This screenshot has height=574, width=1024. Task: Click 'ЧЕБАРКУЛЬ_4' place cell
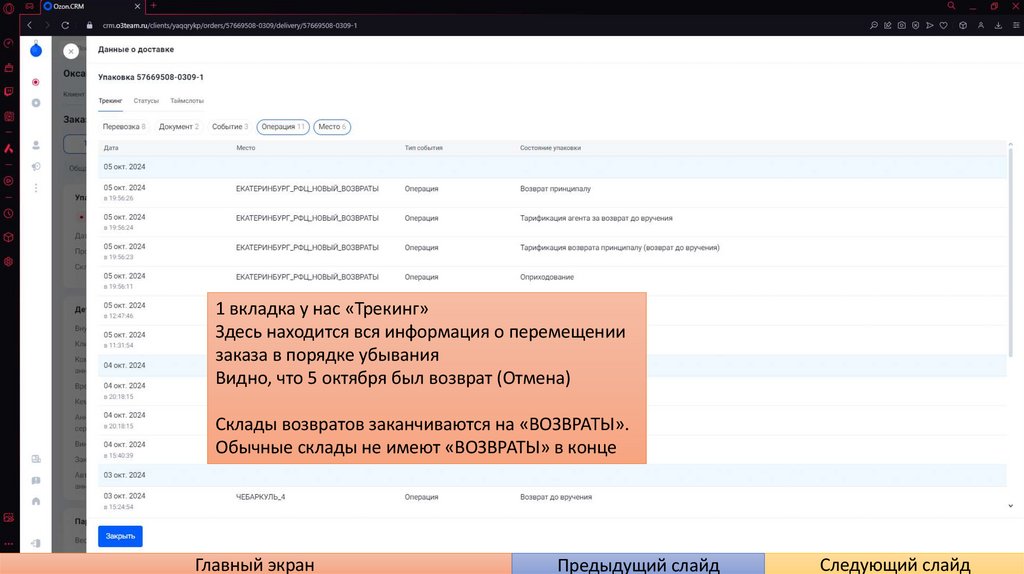tap(261, 497)
